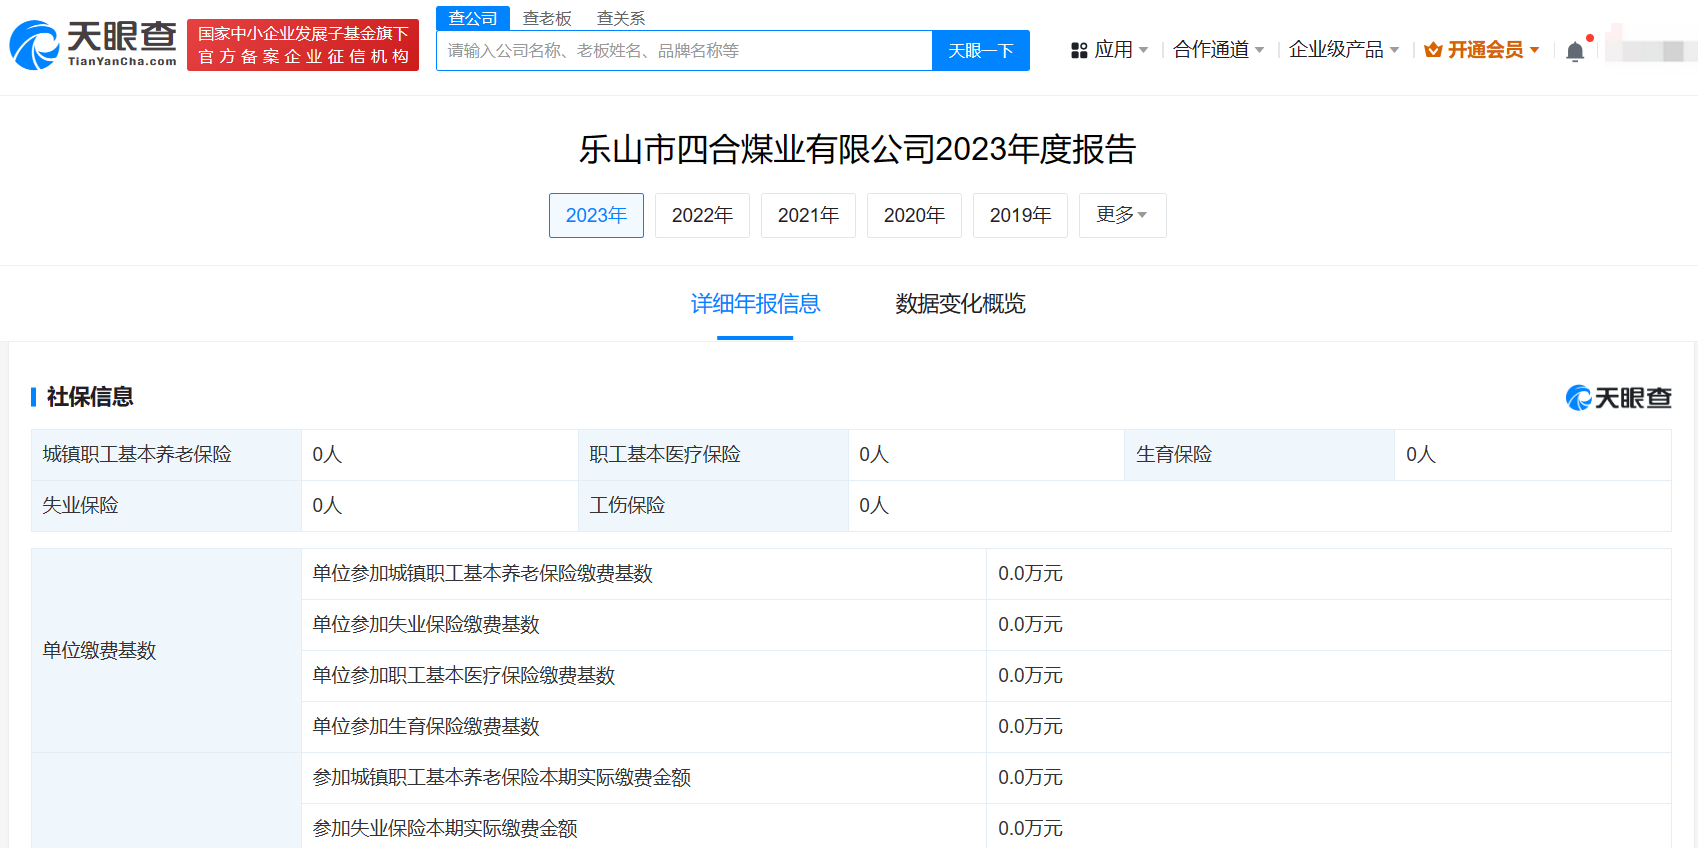
Task: Click the red 国家中小企业发展子基金 banner
Action: coord(303,45)
